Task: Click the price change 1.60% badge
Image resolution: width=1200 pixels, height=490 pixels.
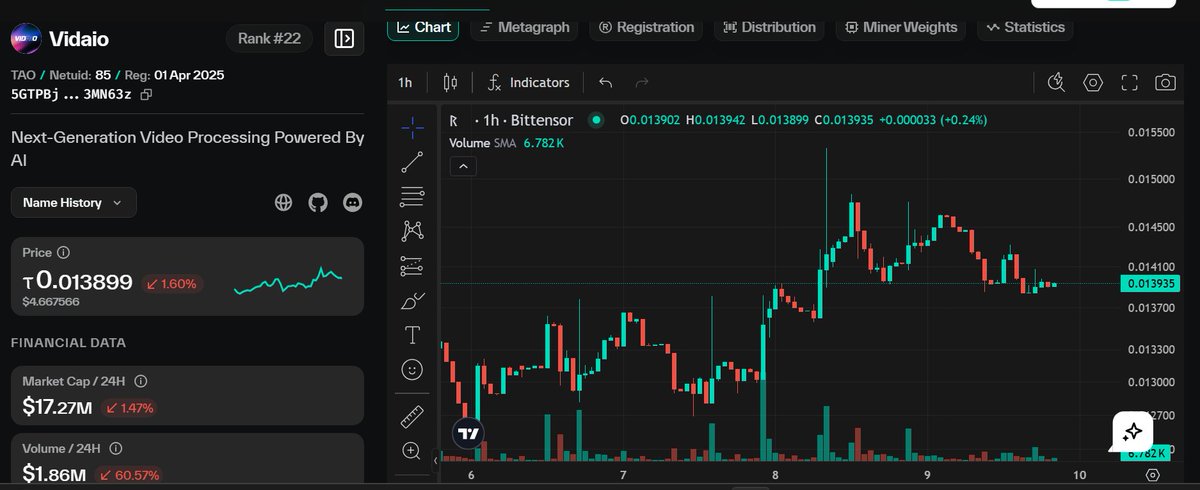Action: click(172, 283)
